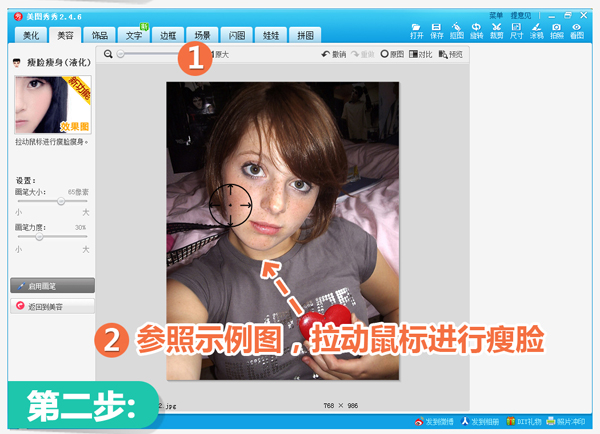Open the 看图 (View image) eye icon

pos(577,30)
